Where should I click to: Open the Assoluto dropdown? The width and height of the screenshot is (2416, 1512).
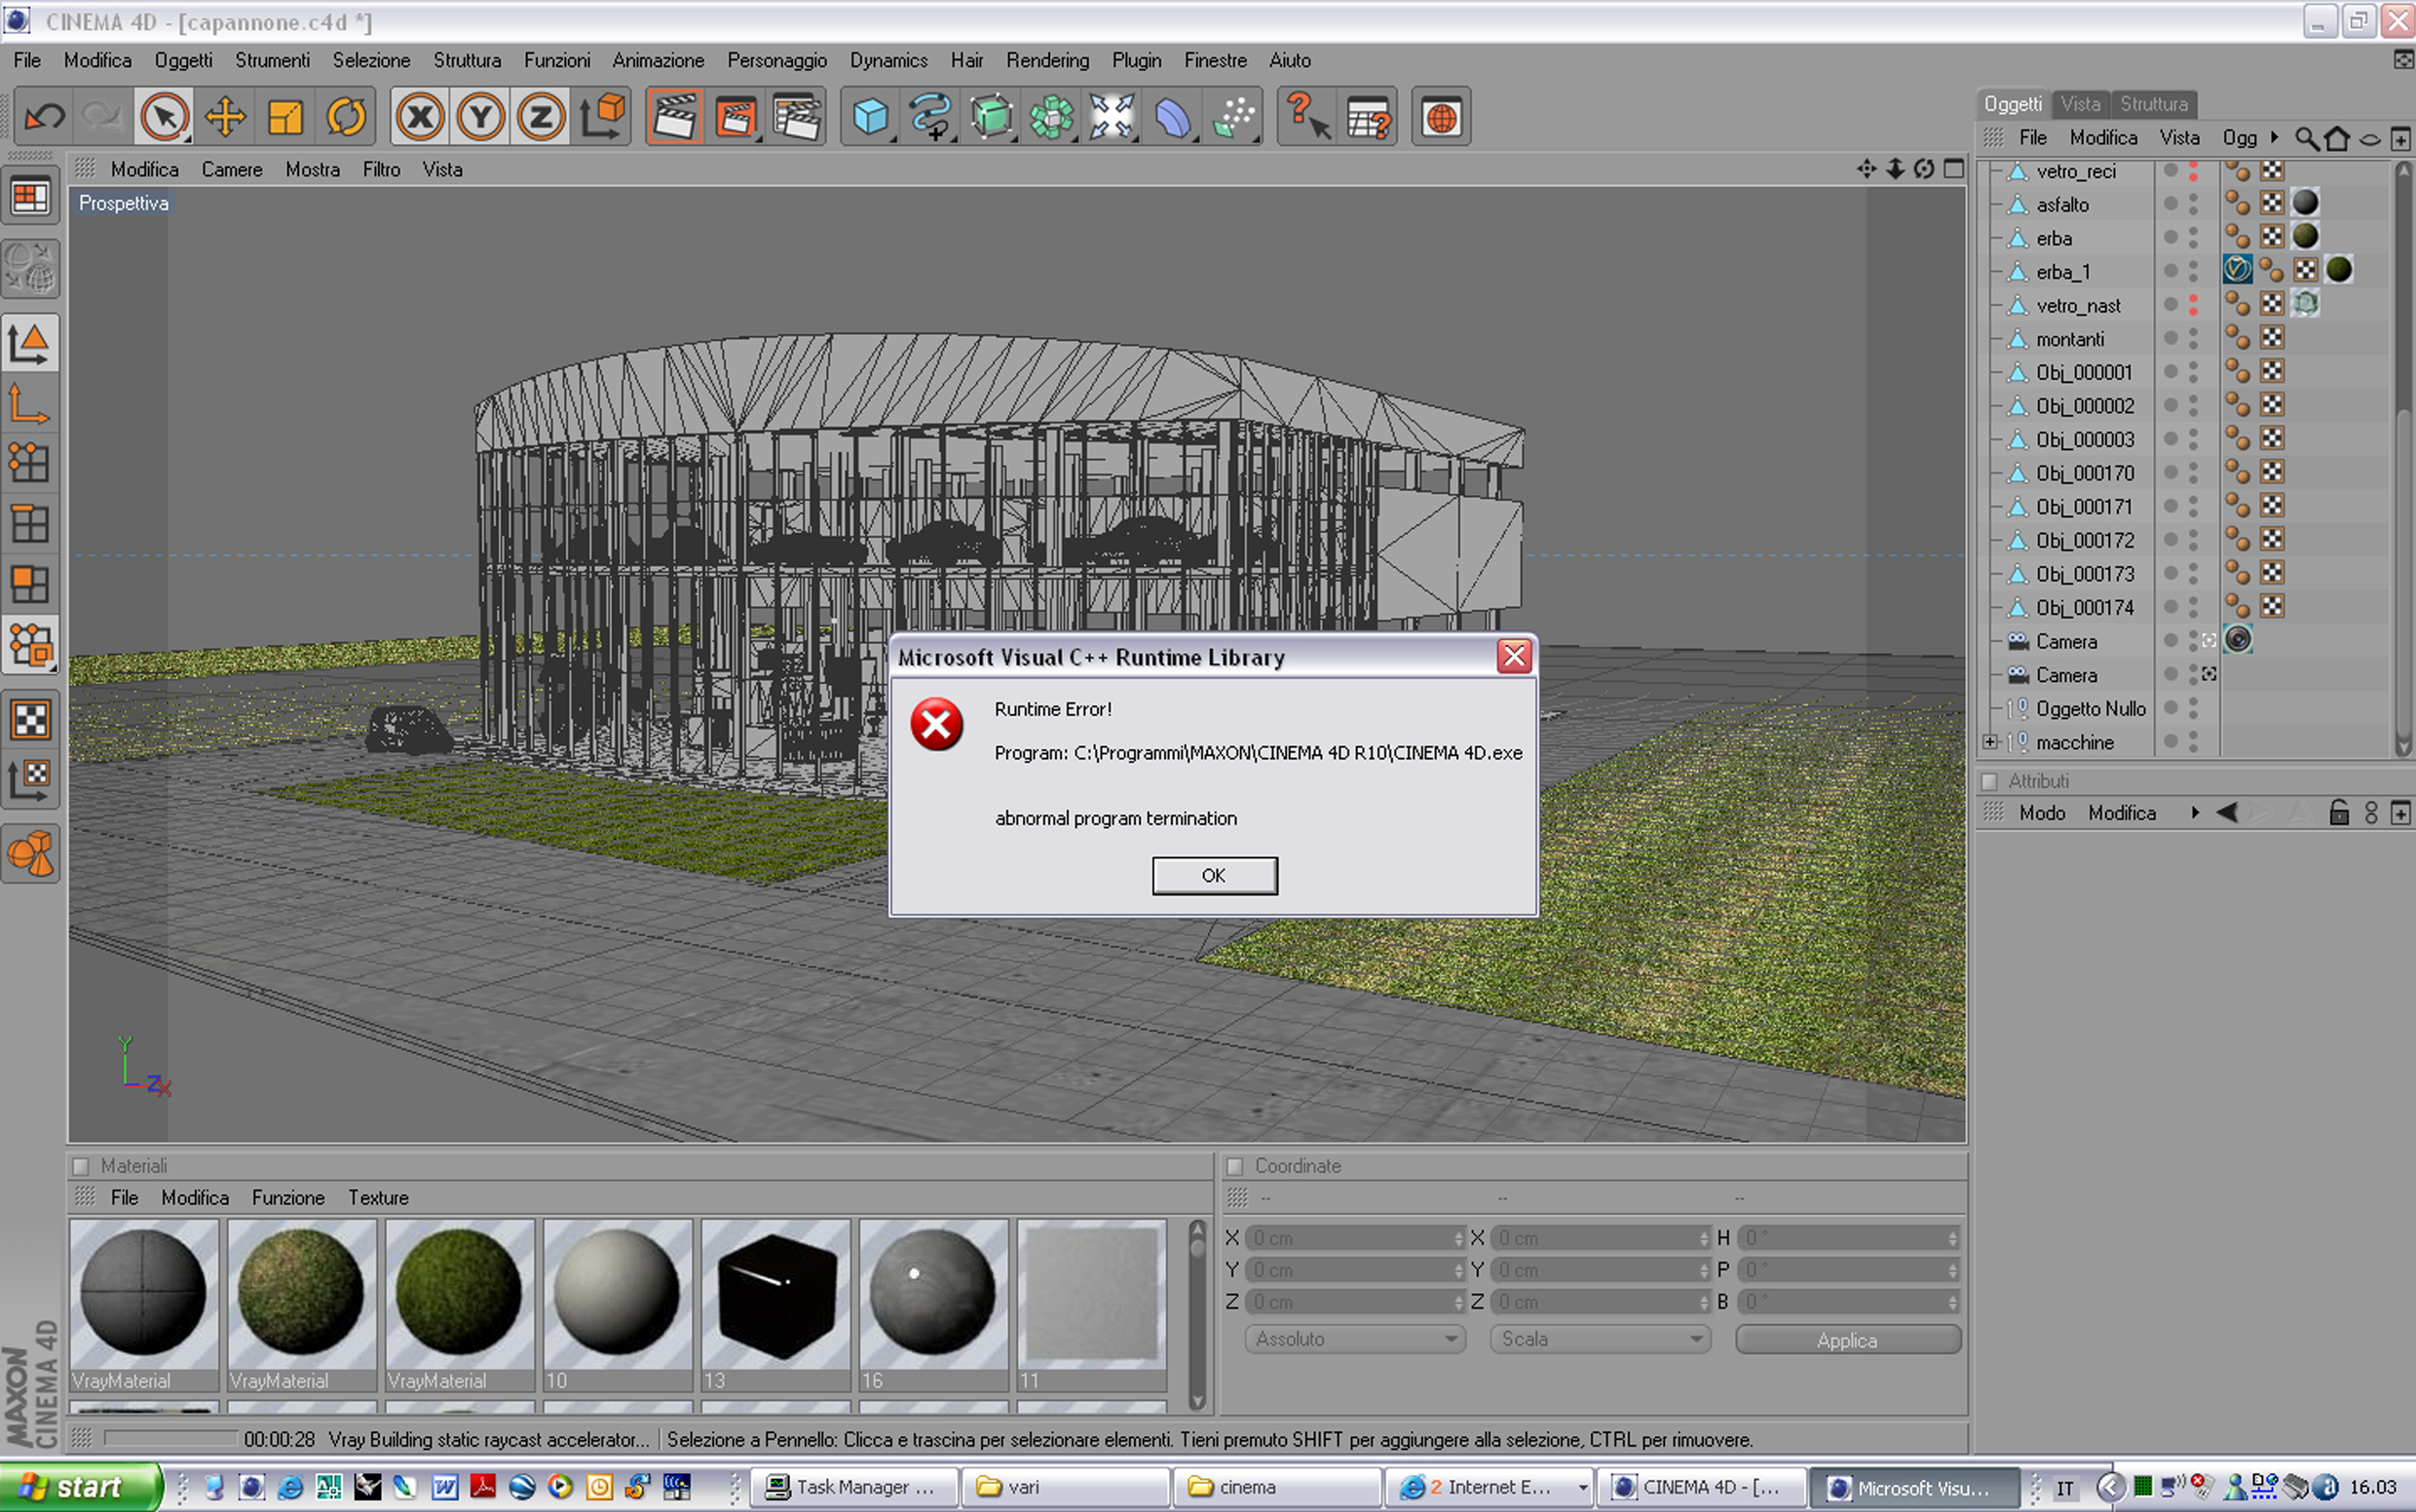tap(1354, 1339)
